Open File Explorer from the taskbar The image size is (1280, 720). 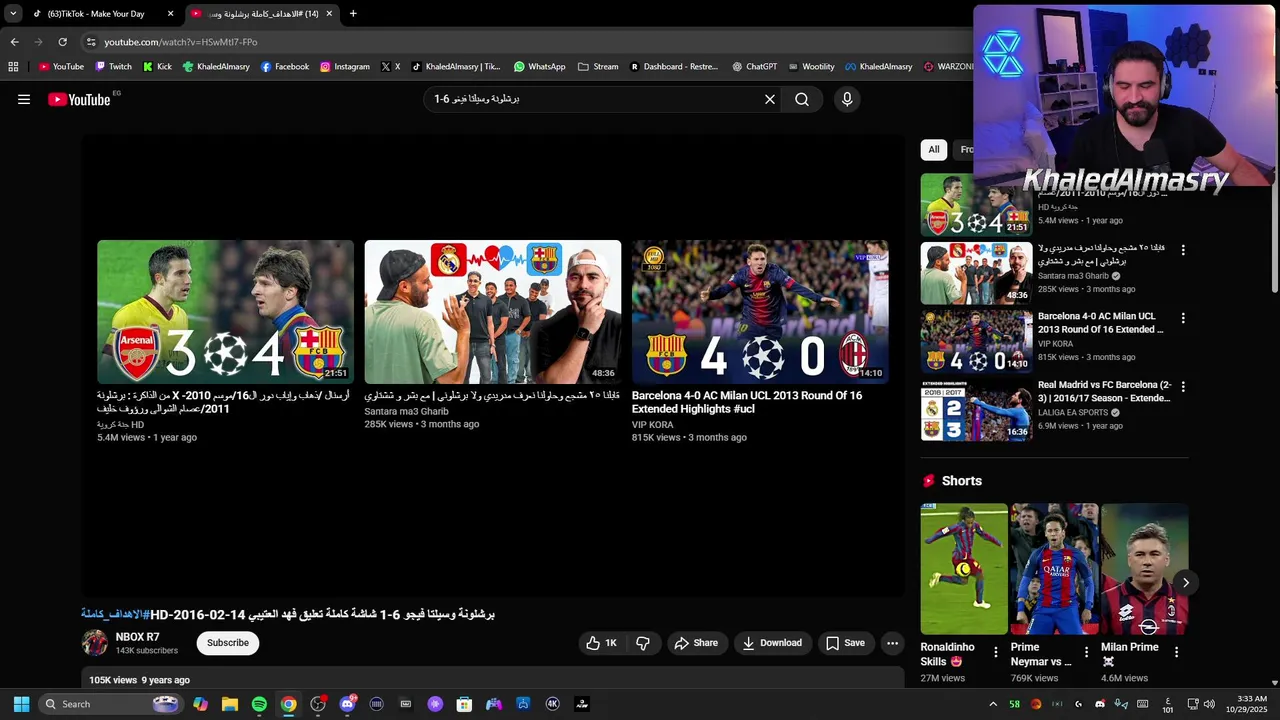point(230,704)
